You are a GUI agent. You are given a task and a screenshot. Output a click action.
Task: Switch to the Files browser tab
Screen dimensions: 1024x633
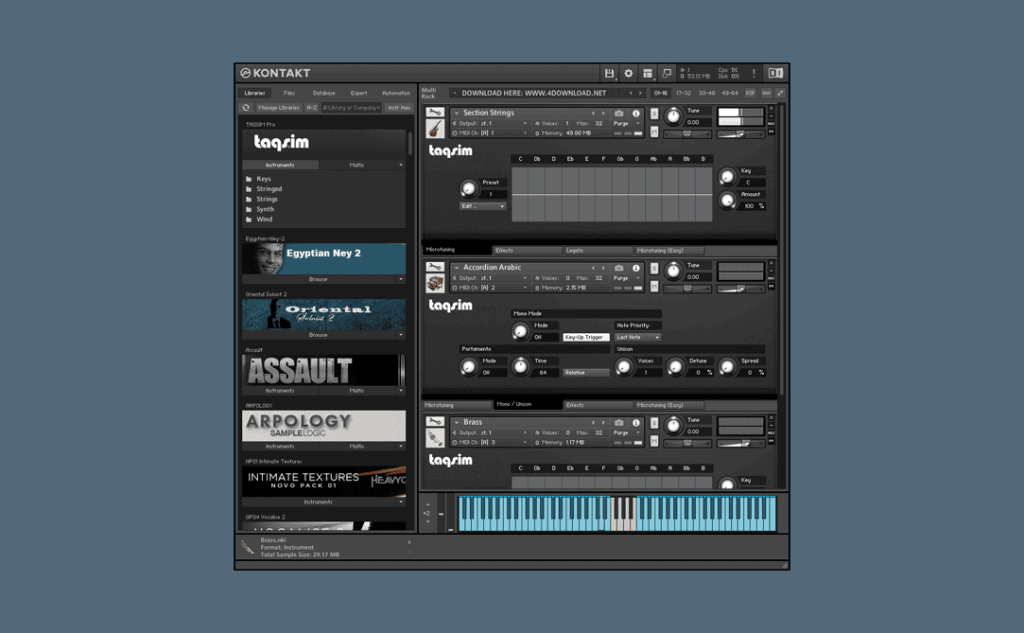(x=289, y=93)
